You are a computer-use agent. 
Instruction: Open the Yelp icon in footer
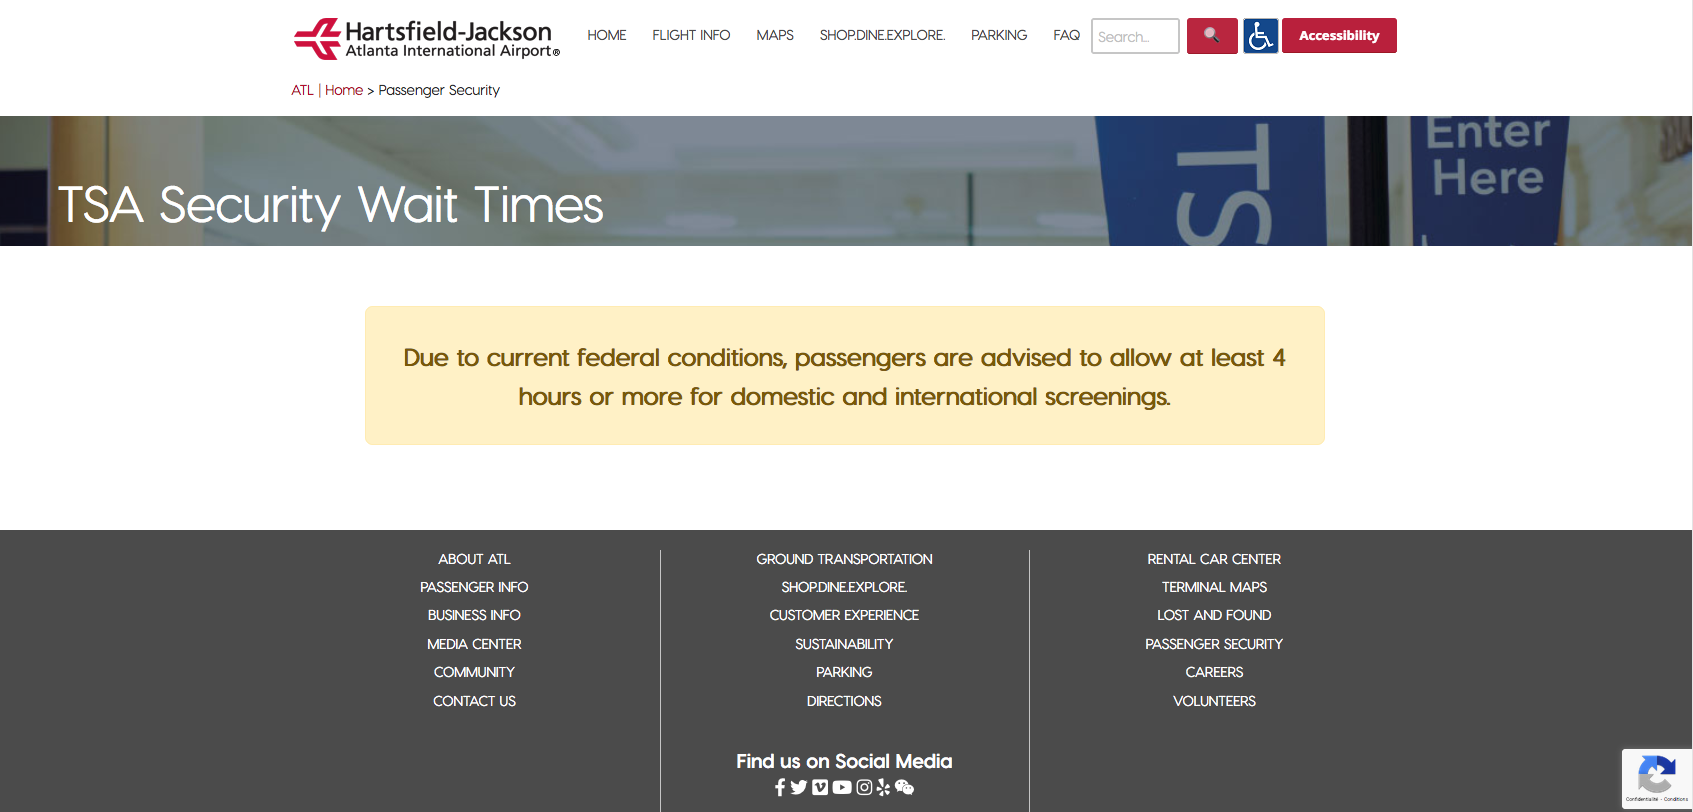tap(883, 788)
